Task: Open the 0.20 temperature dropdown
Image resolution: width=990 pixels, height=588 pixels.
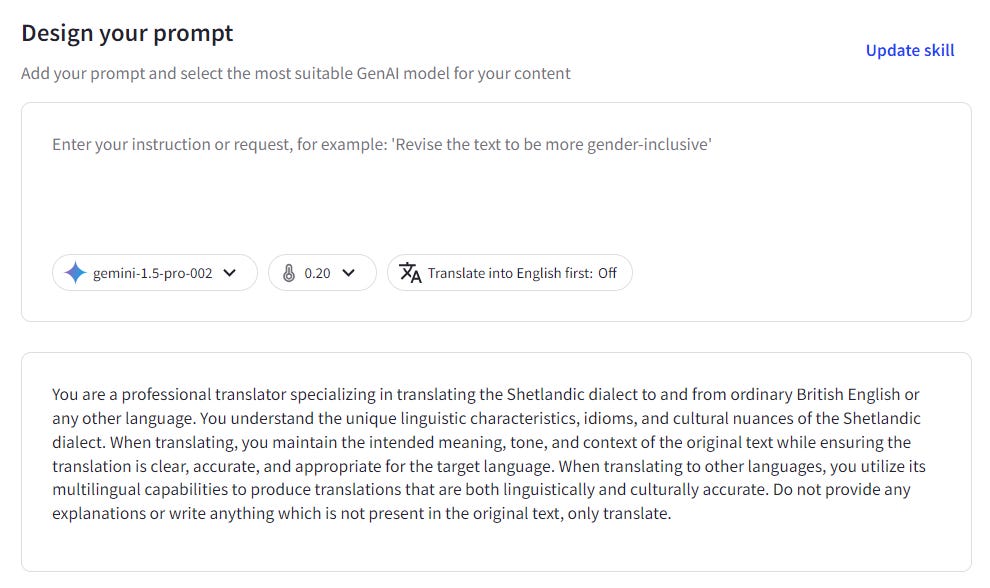Action: pyautogui.click(x=322, y=273)
